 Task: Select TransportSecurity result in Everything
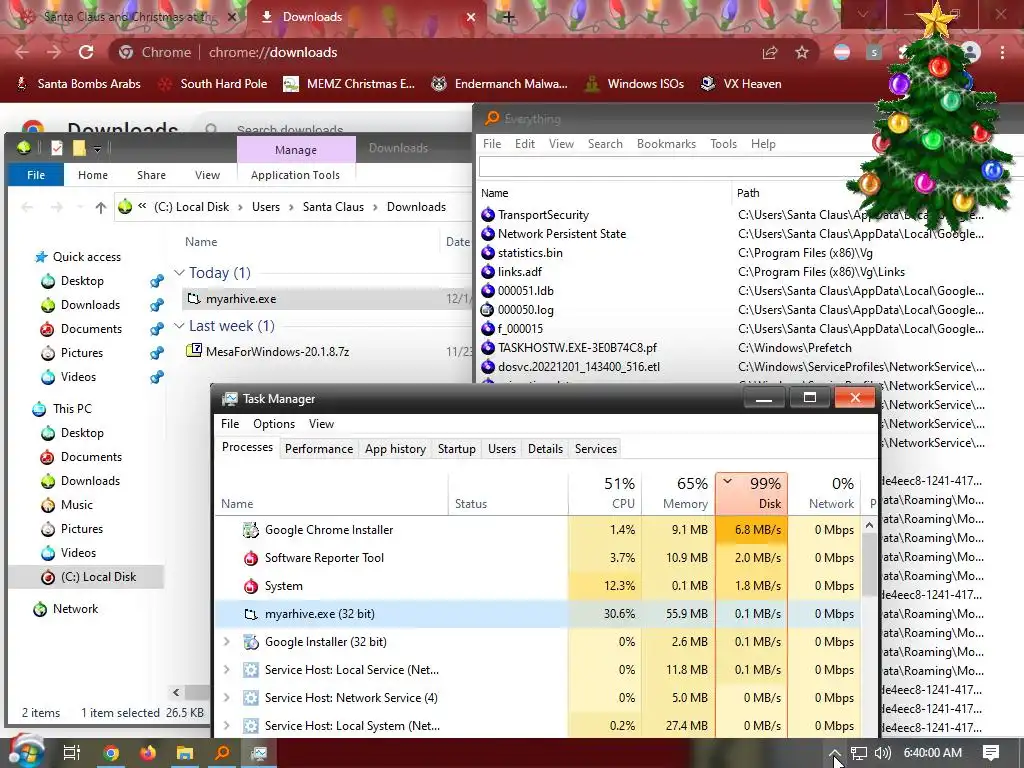coord(543,215)
